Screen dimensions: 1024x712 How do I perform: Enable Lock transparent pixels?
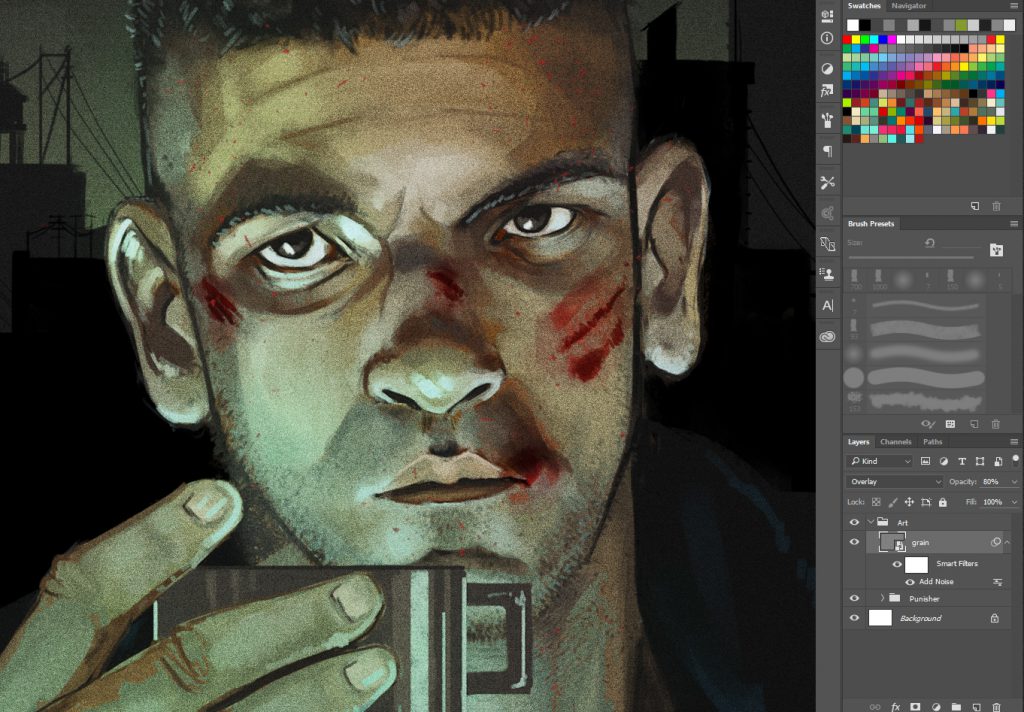pyautogui.click(x=876, y=501)
